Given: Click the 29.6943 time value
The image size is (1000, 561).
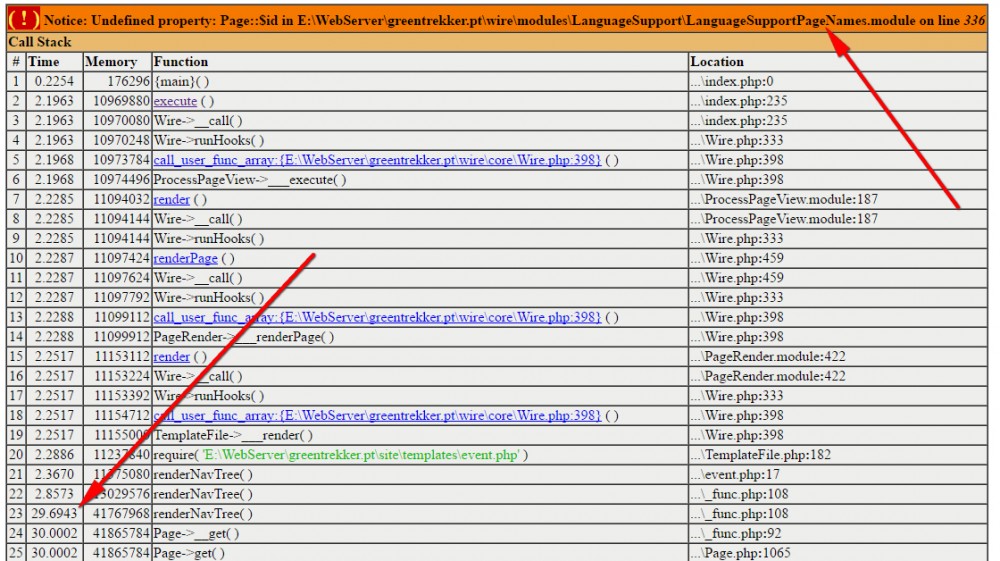Looking at the screenshot, I should [x=54, y=514].
